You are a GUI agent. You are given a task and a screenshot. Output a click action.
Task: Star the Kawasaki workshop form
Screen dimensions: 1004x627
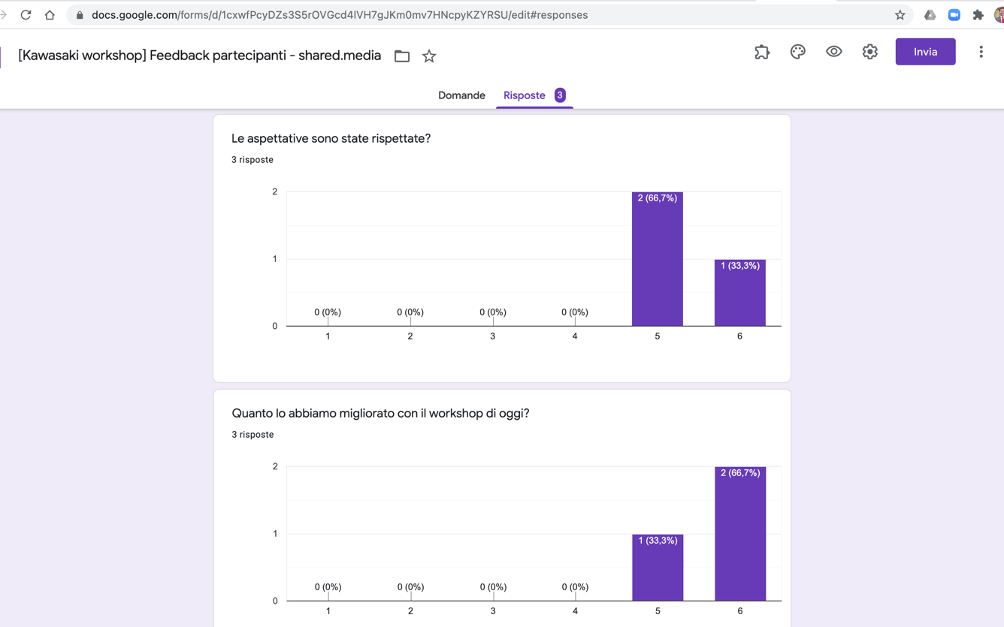tap(429, 56)
